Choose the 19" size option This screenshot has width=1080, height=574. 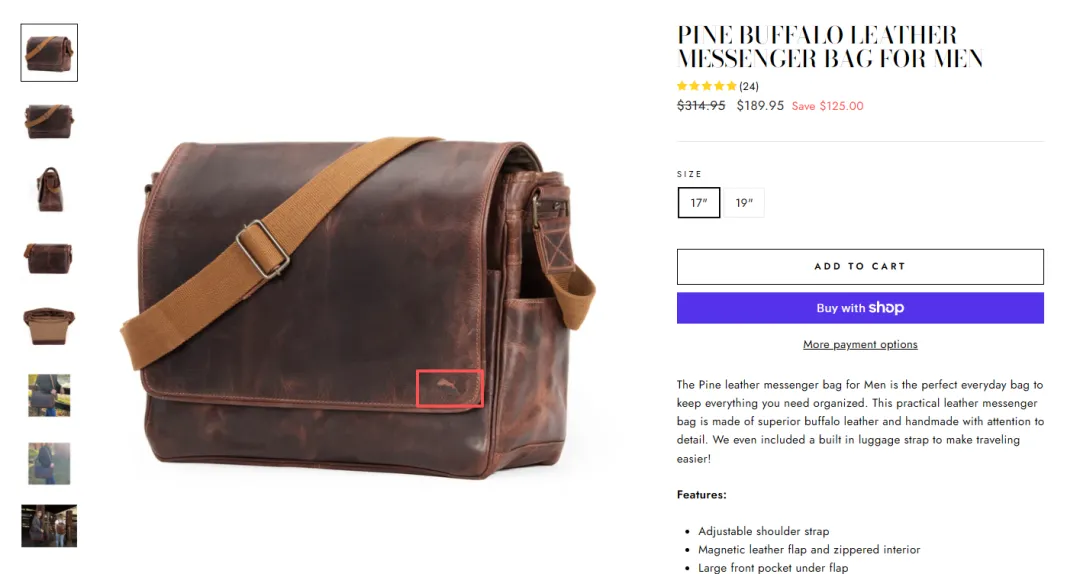(744, 203)
